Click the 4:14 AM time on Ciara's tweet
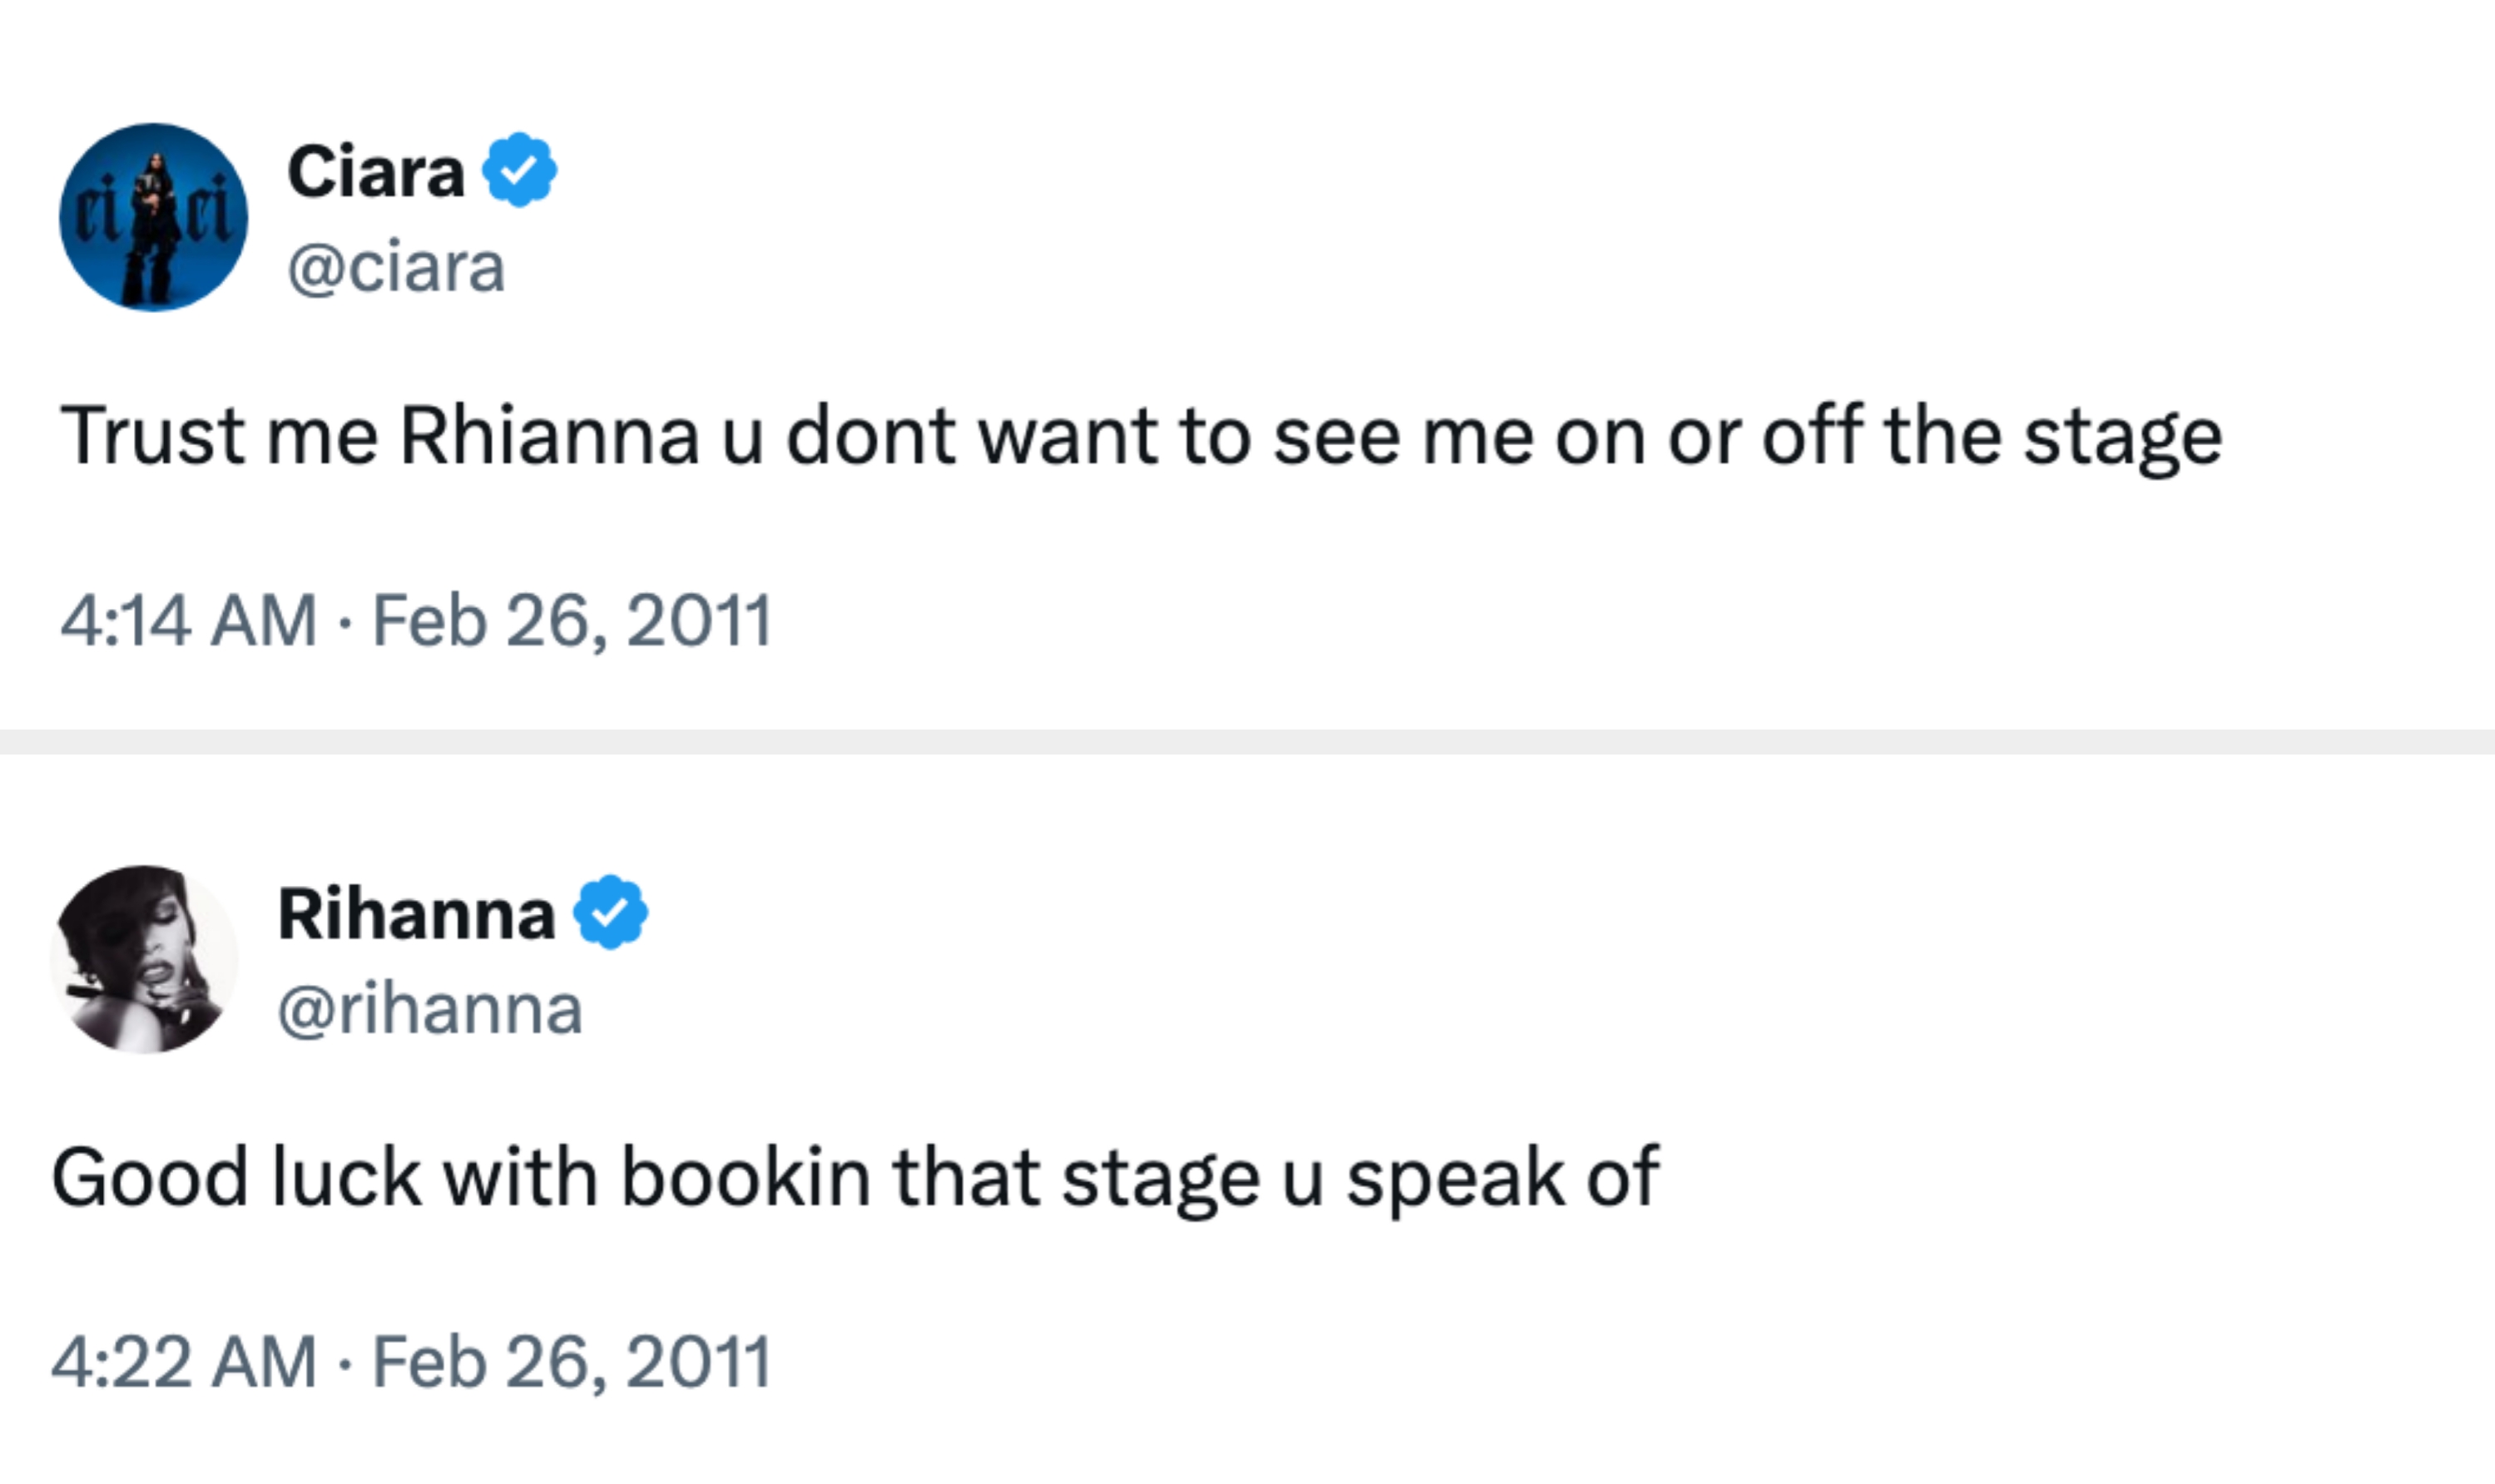Viewport: 2495px width, 1484px height. pos(188,621)
